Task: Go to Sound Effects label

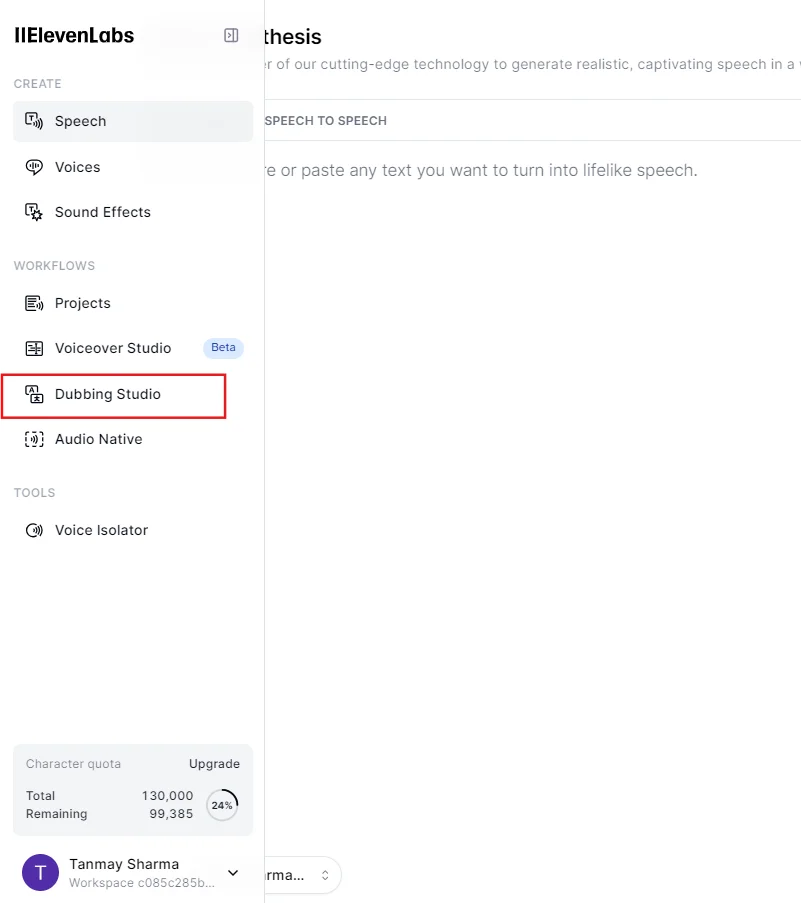Action: 103,212
